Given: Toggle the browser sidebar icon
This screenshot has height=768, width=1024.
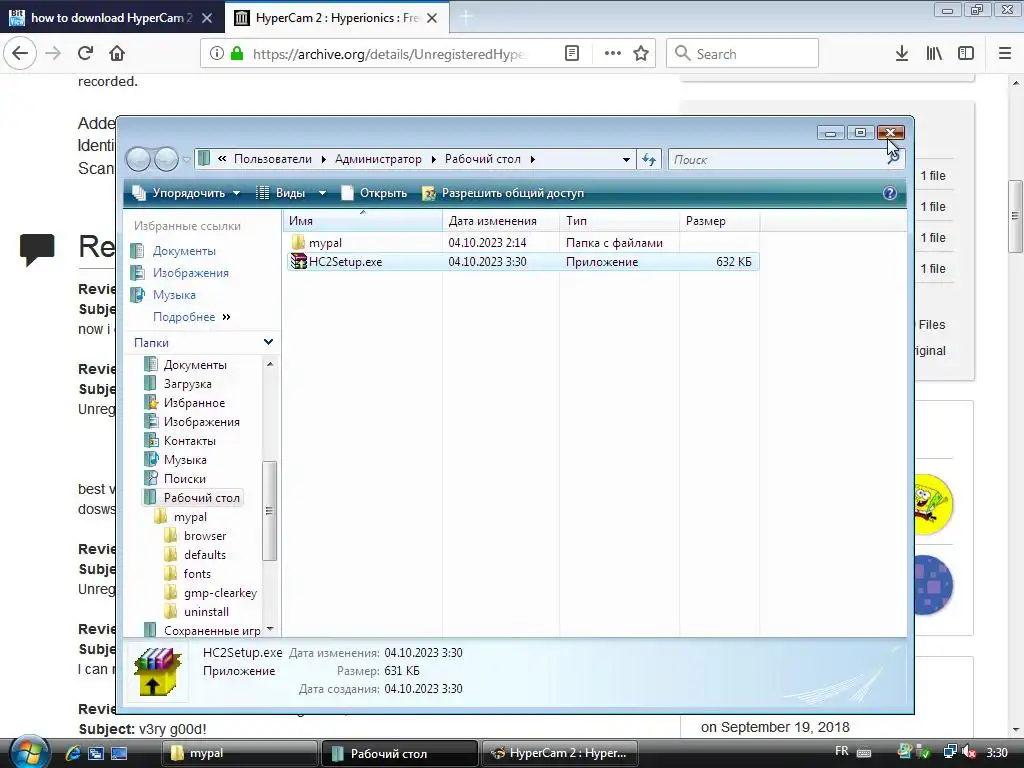Looking at the screenshot, I should pos(966,54).
